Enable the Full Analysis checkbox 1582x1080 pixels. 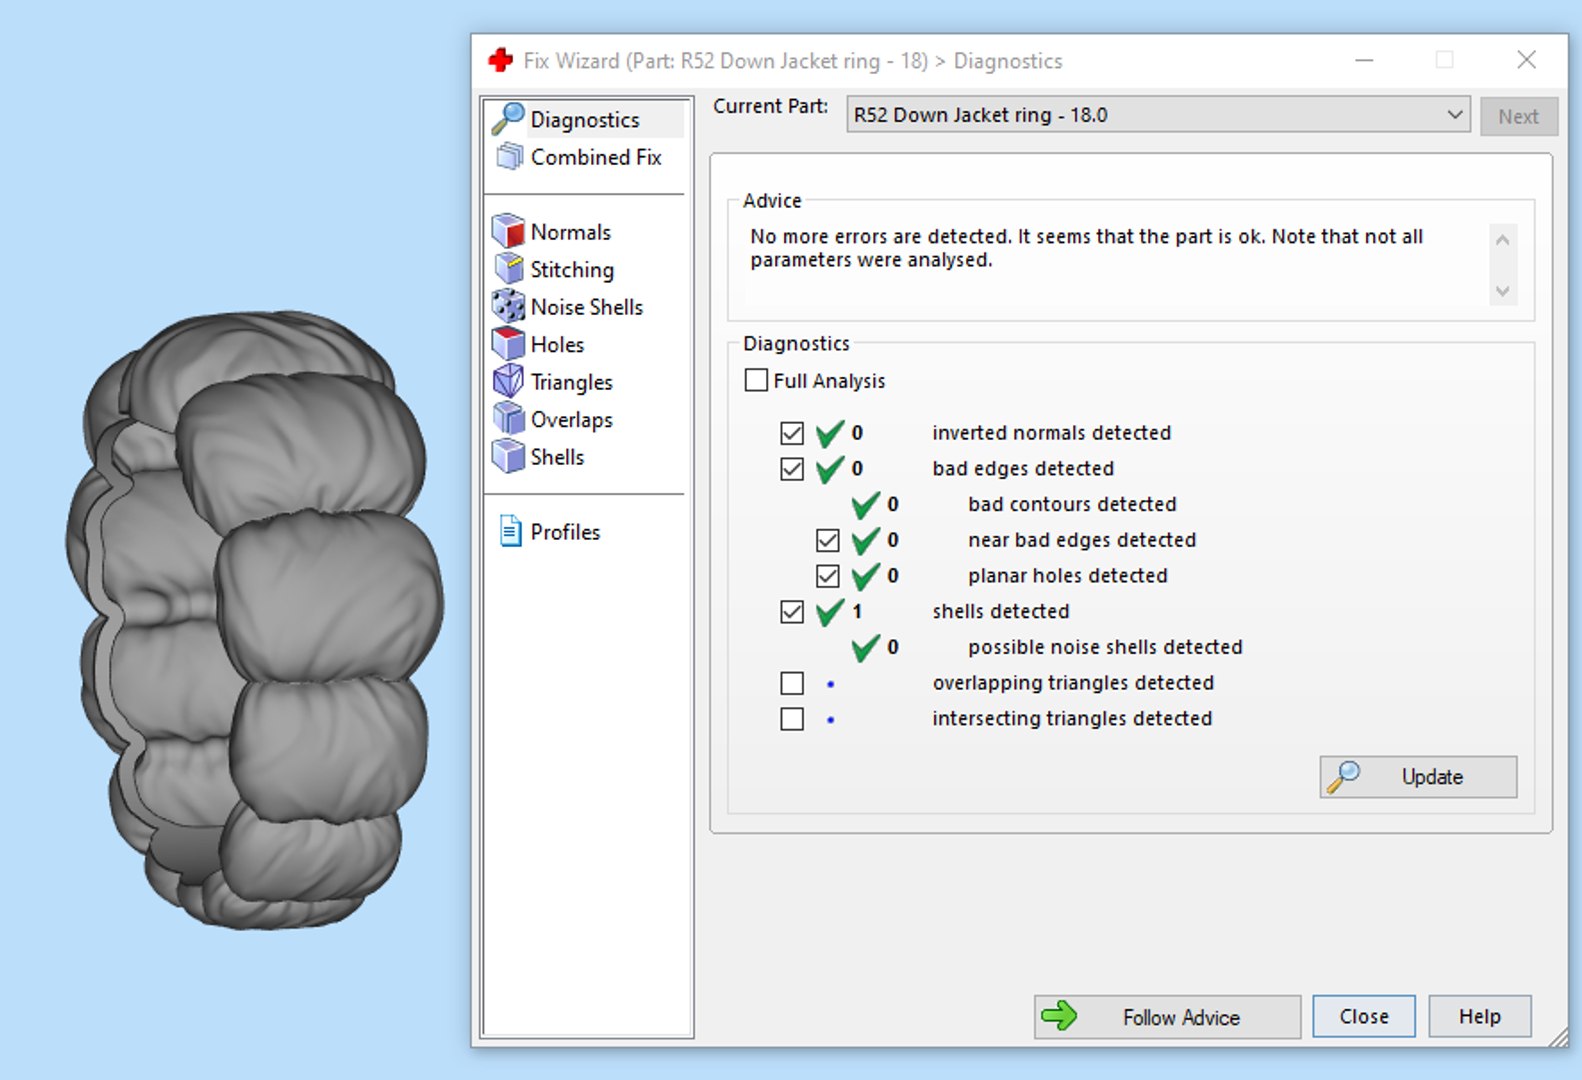pos(757,380)
